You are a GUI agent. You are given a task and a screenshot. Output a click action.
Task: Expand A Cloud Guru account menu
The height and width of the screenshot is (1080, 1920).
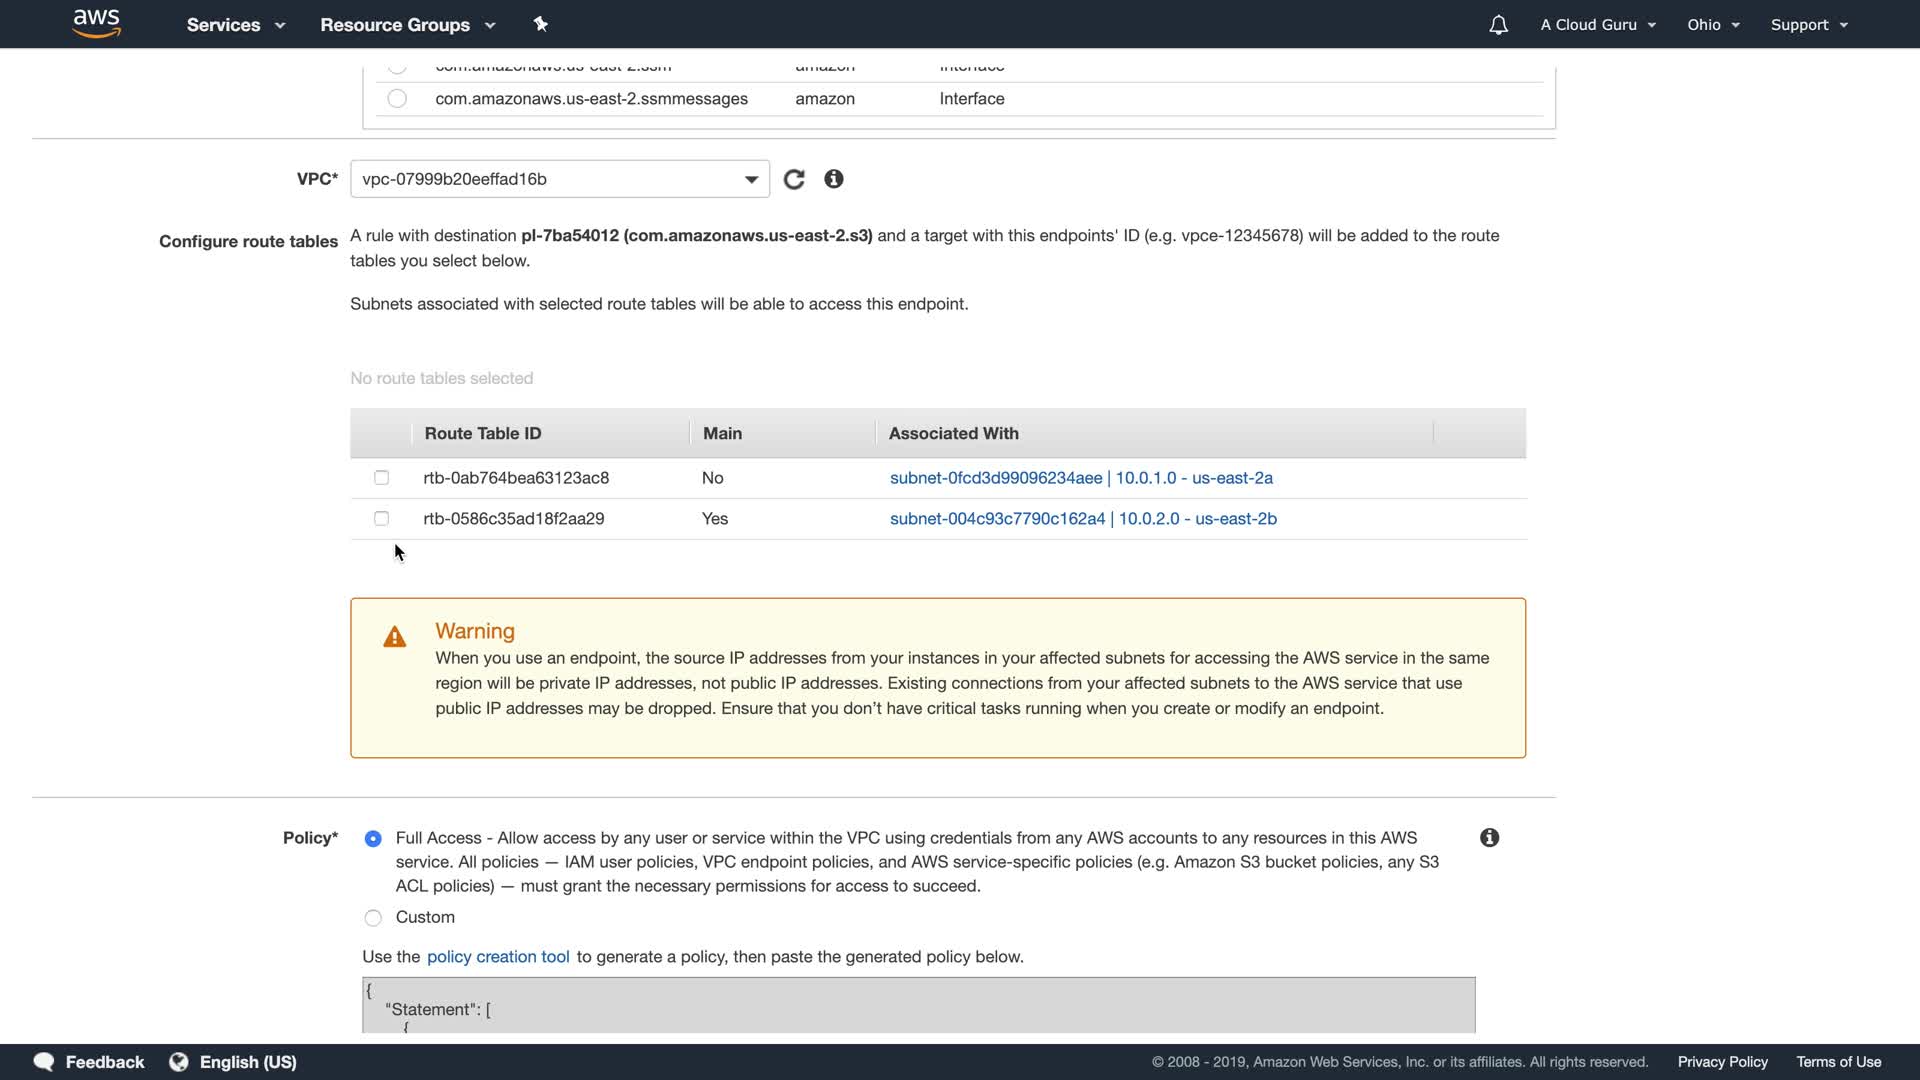point(1598,25)
